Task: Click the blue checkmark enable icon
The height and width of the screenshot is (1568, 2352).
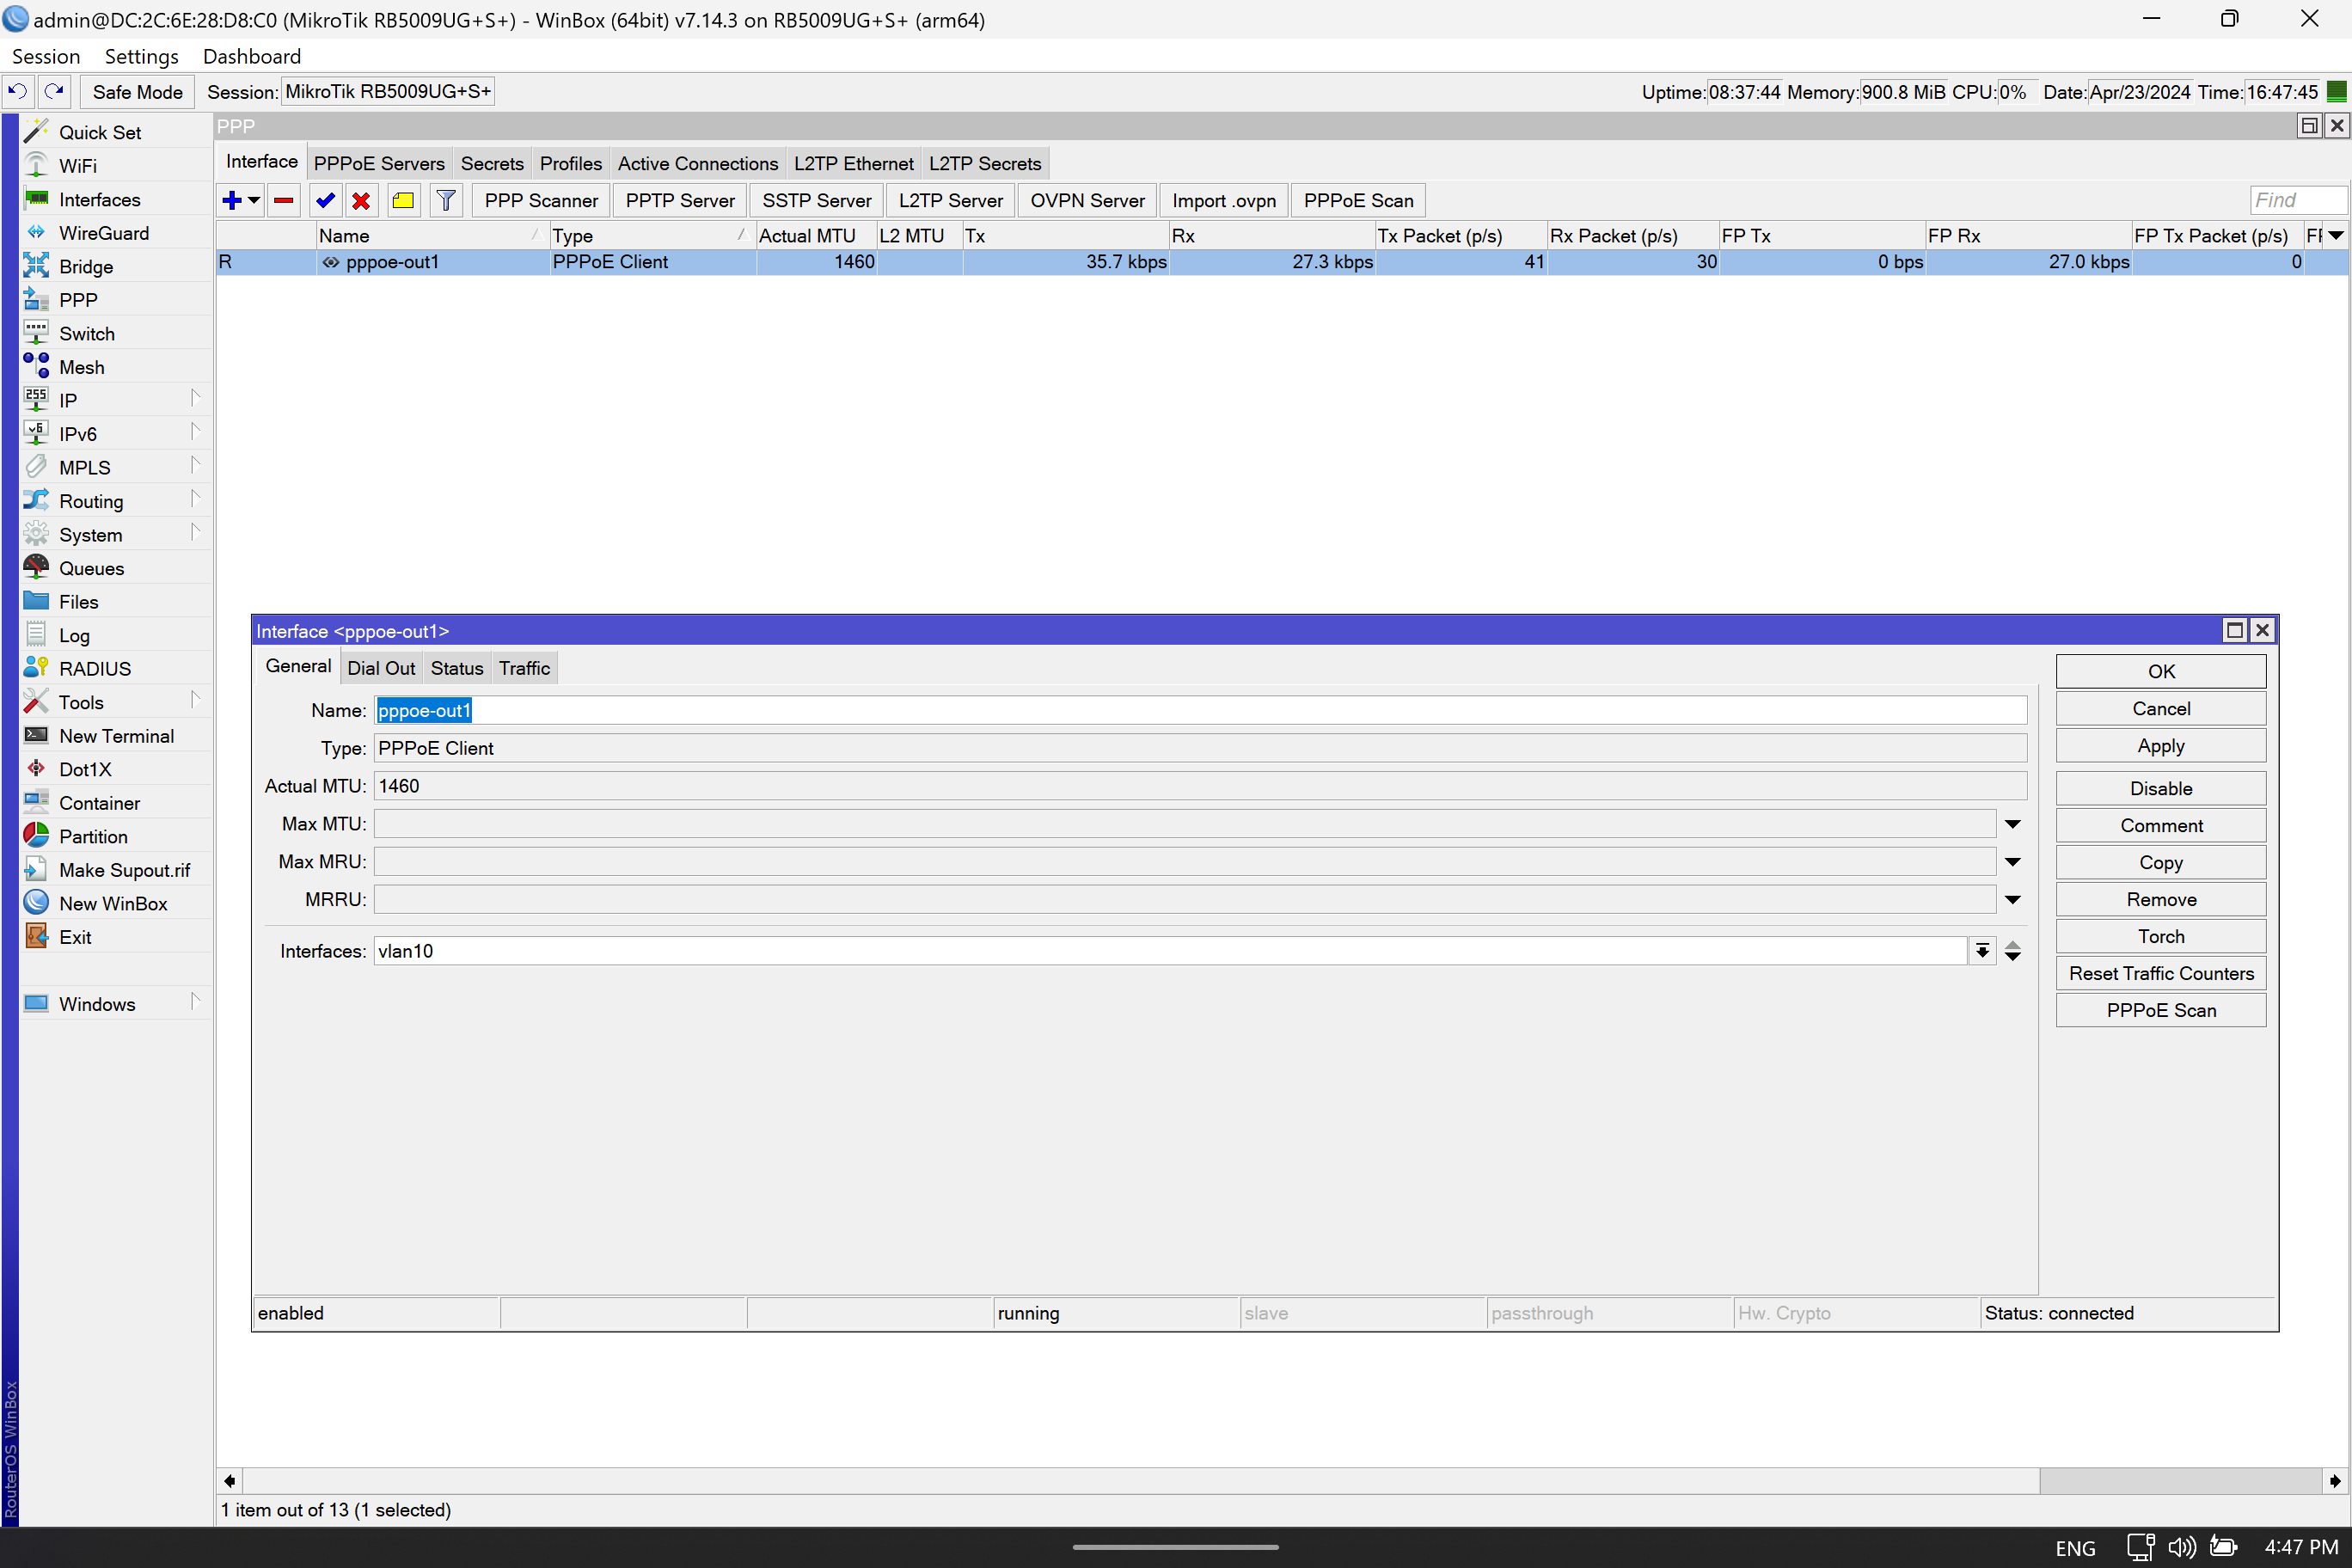Action: click(x=325, y=200)
